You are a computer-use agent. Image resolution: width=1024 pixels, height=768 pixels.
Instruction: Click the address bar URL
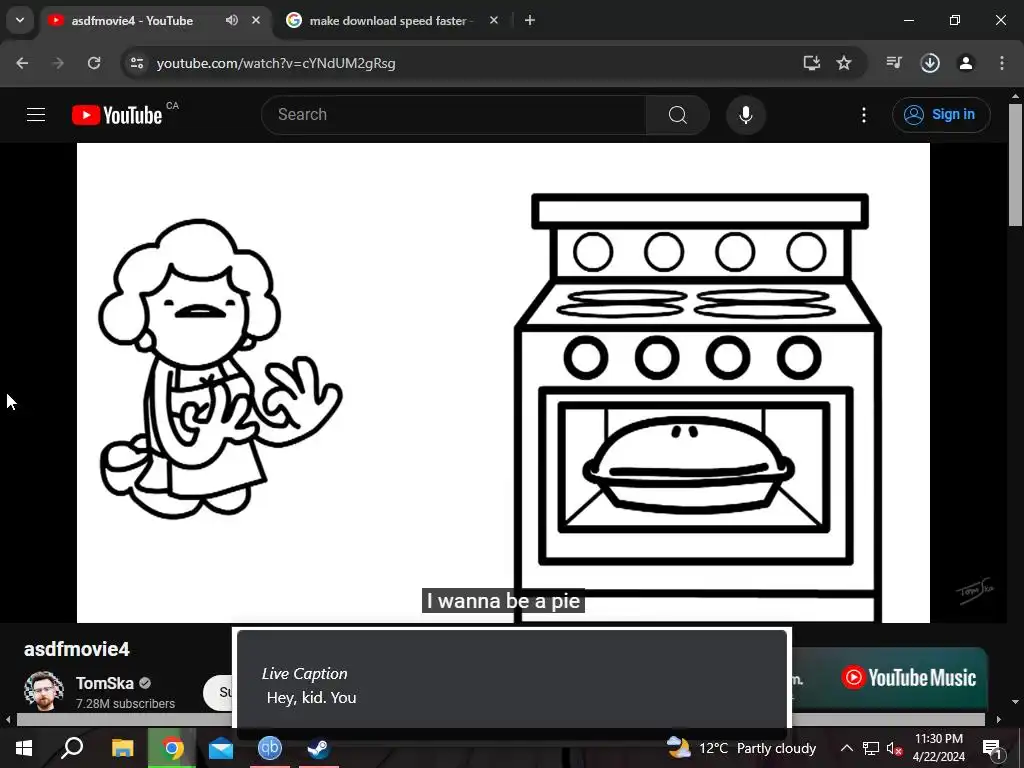coord(276,63)
